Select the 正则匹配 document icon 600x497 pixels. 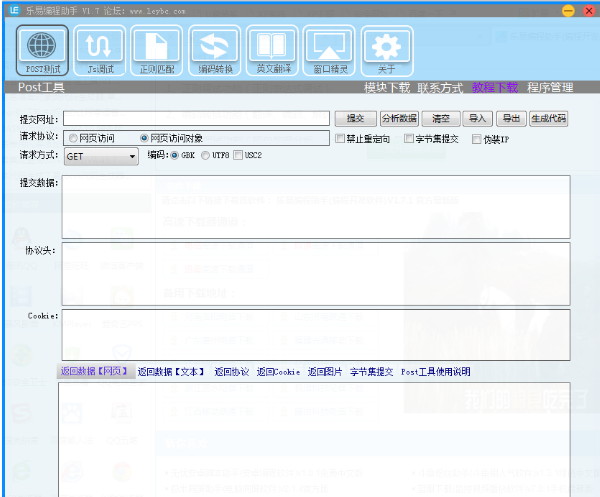156,51
